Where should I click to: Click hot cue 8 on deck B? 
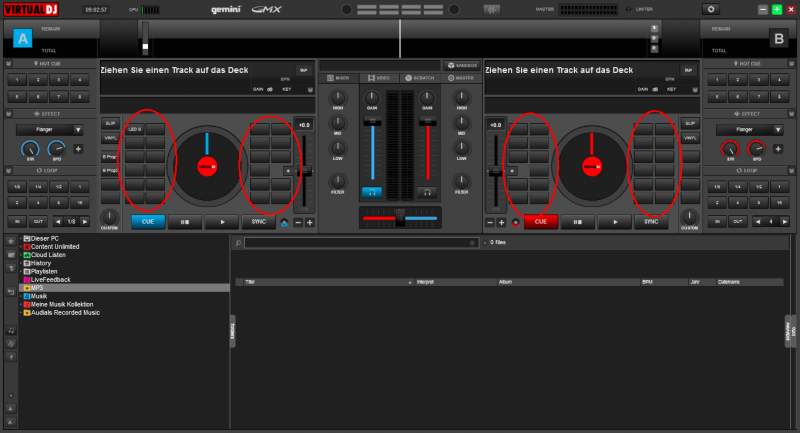[779, 96]
